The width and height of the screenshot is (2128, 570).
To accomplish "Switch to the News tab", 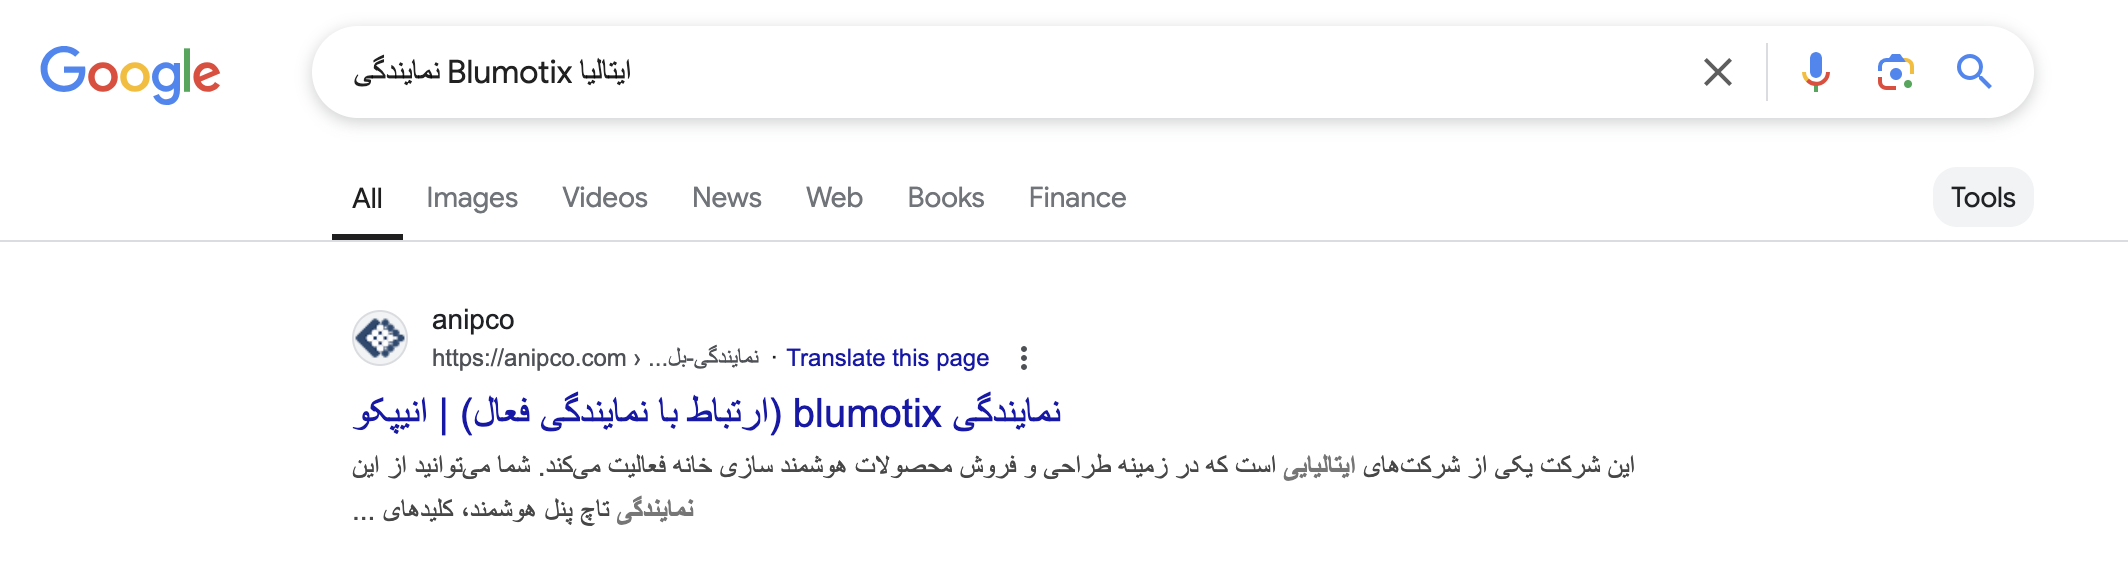I will [727, 198].
